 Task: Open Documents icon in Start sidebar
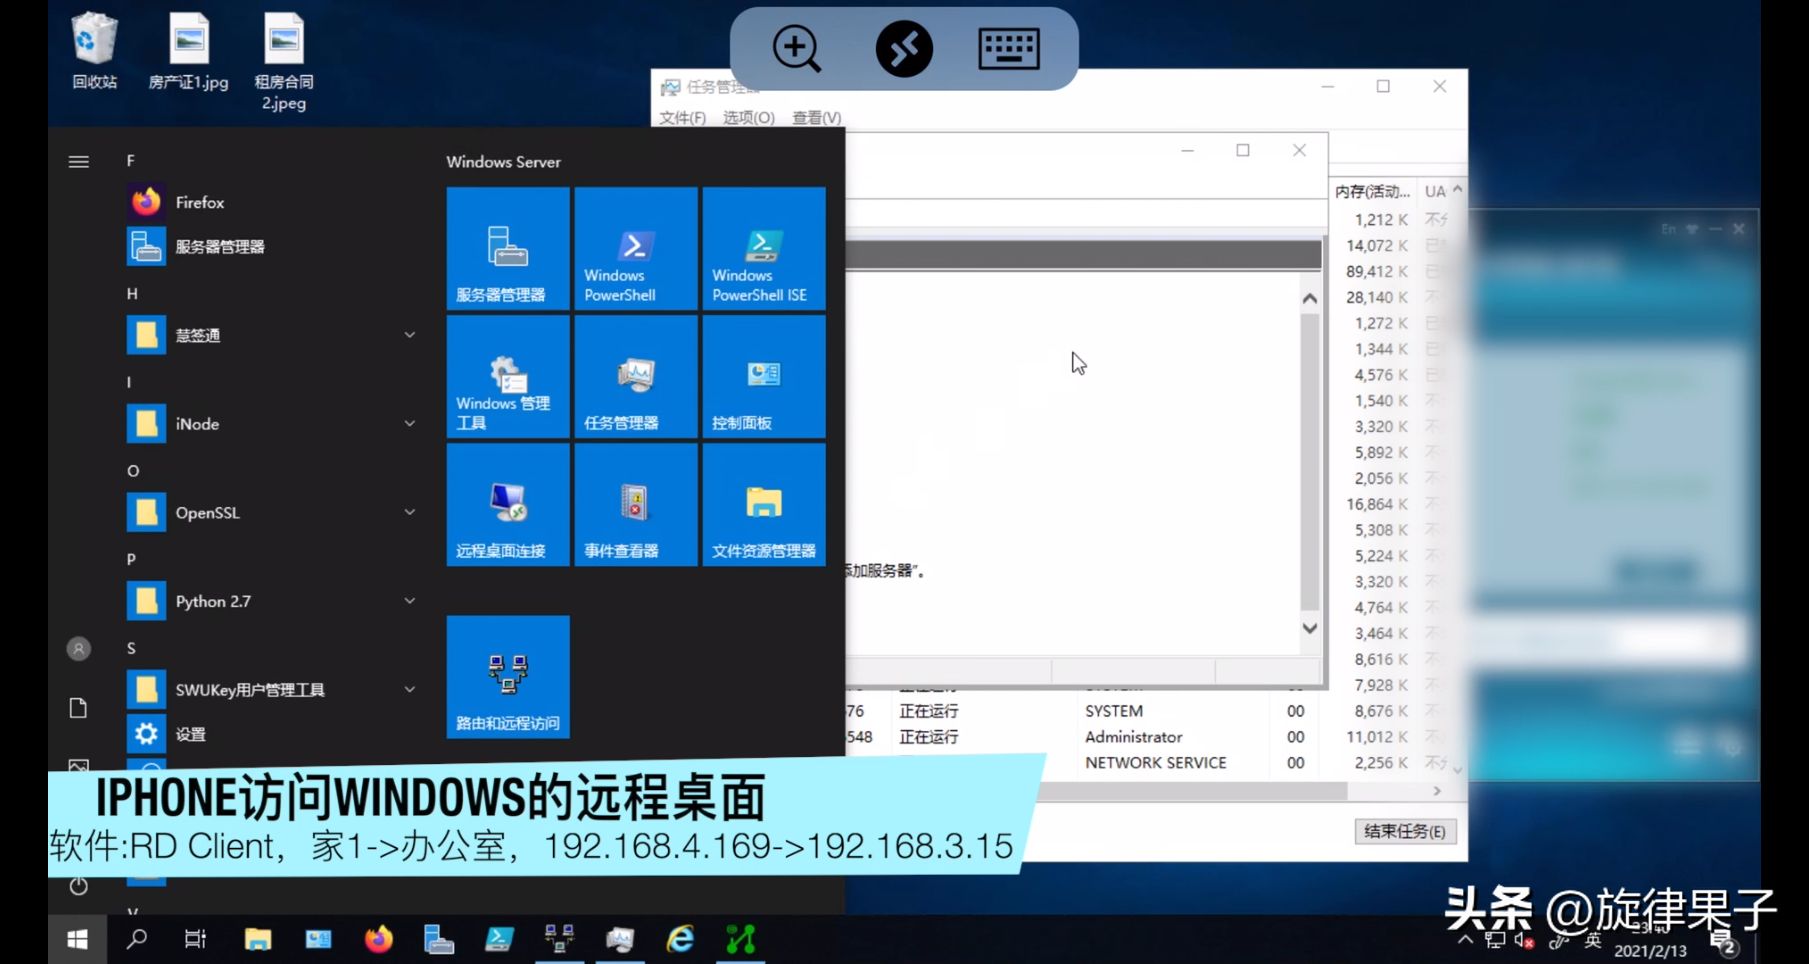78,708
